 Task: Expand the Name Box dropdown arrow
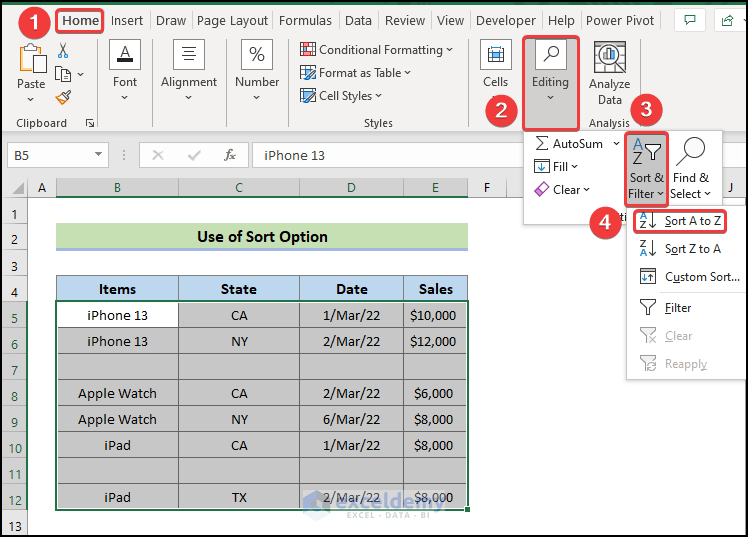[x=98, y=155]
